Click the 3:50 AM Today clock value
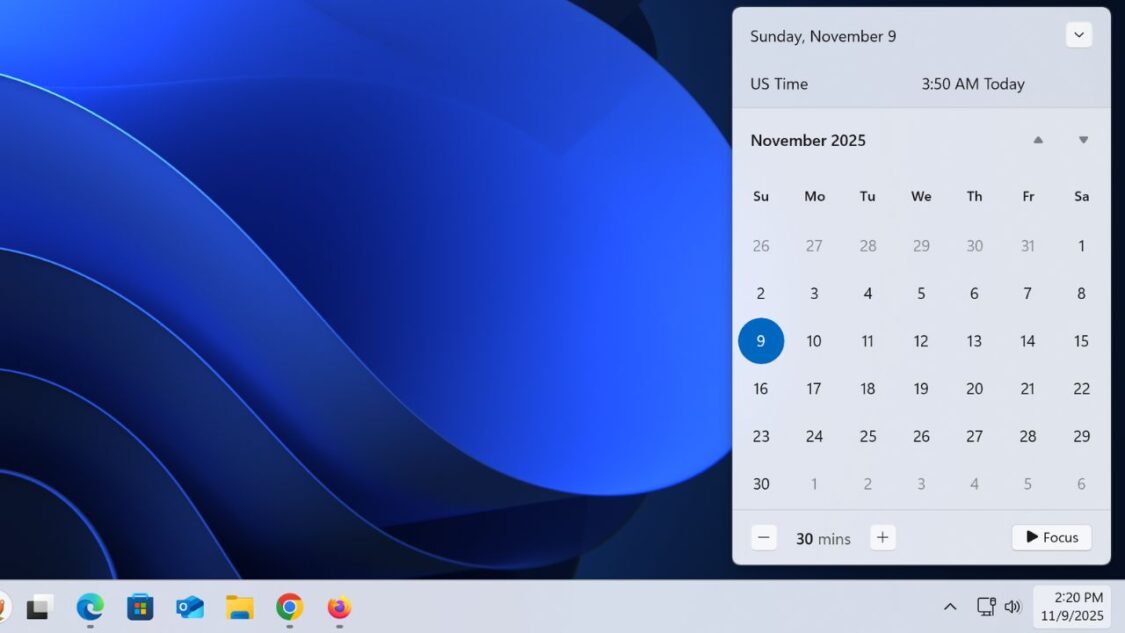Screen dimensions: 1125x633 pyautogui.click(x=973, y=84)
